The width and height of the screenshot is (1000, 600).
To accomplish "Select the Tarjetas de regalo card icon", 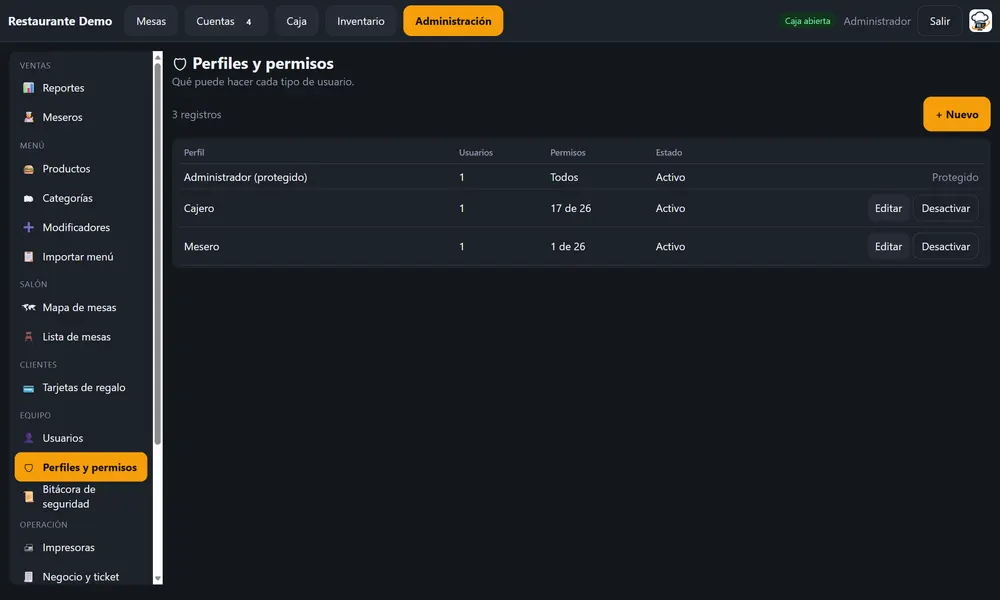I will click(x=28, y=388).
